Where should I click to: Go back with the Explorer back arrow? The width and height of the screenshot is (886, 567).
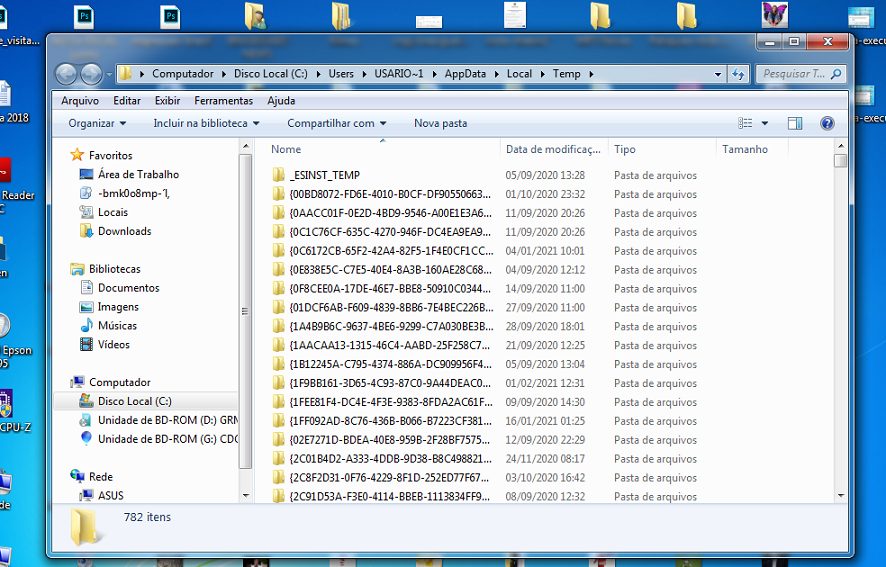pos(66,74)
